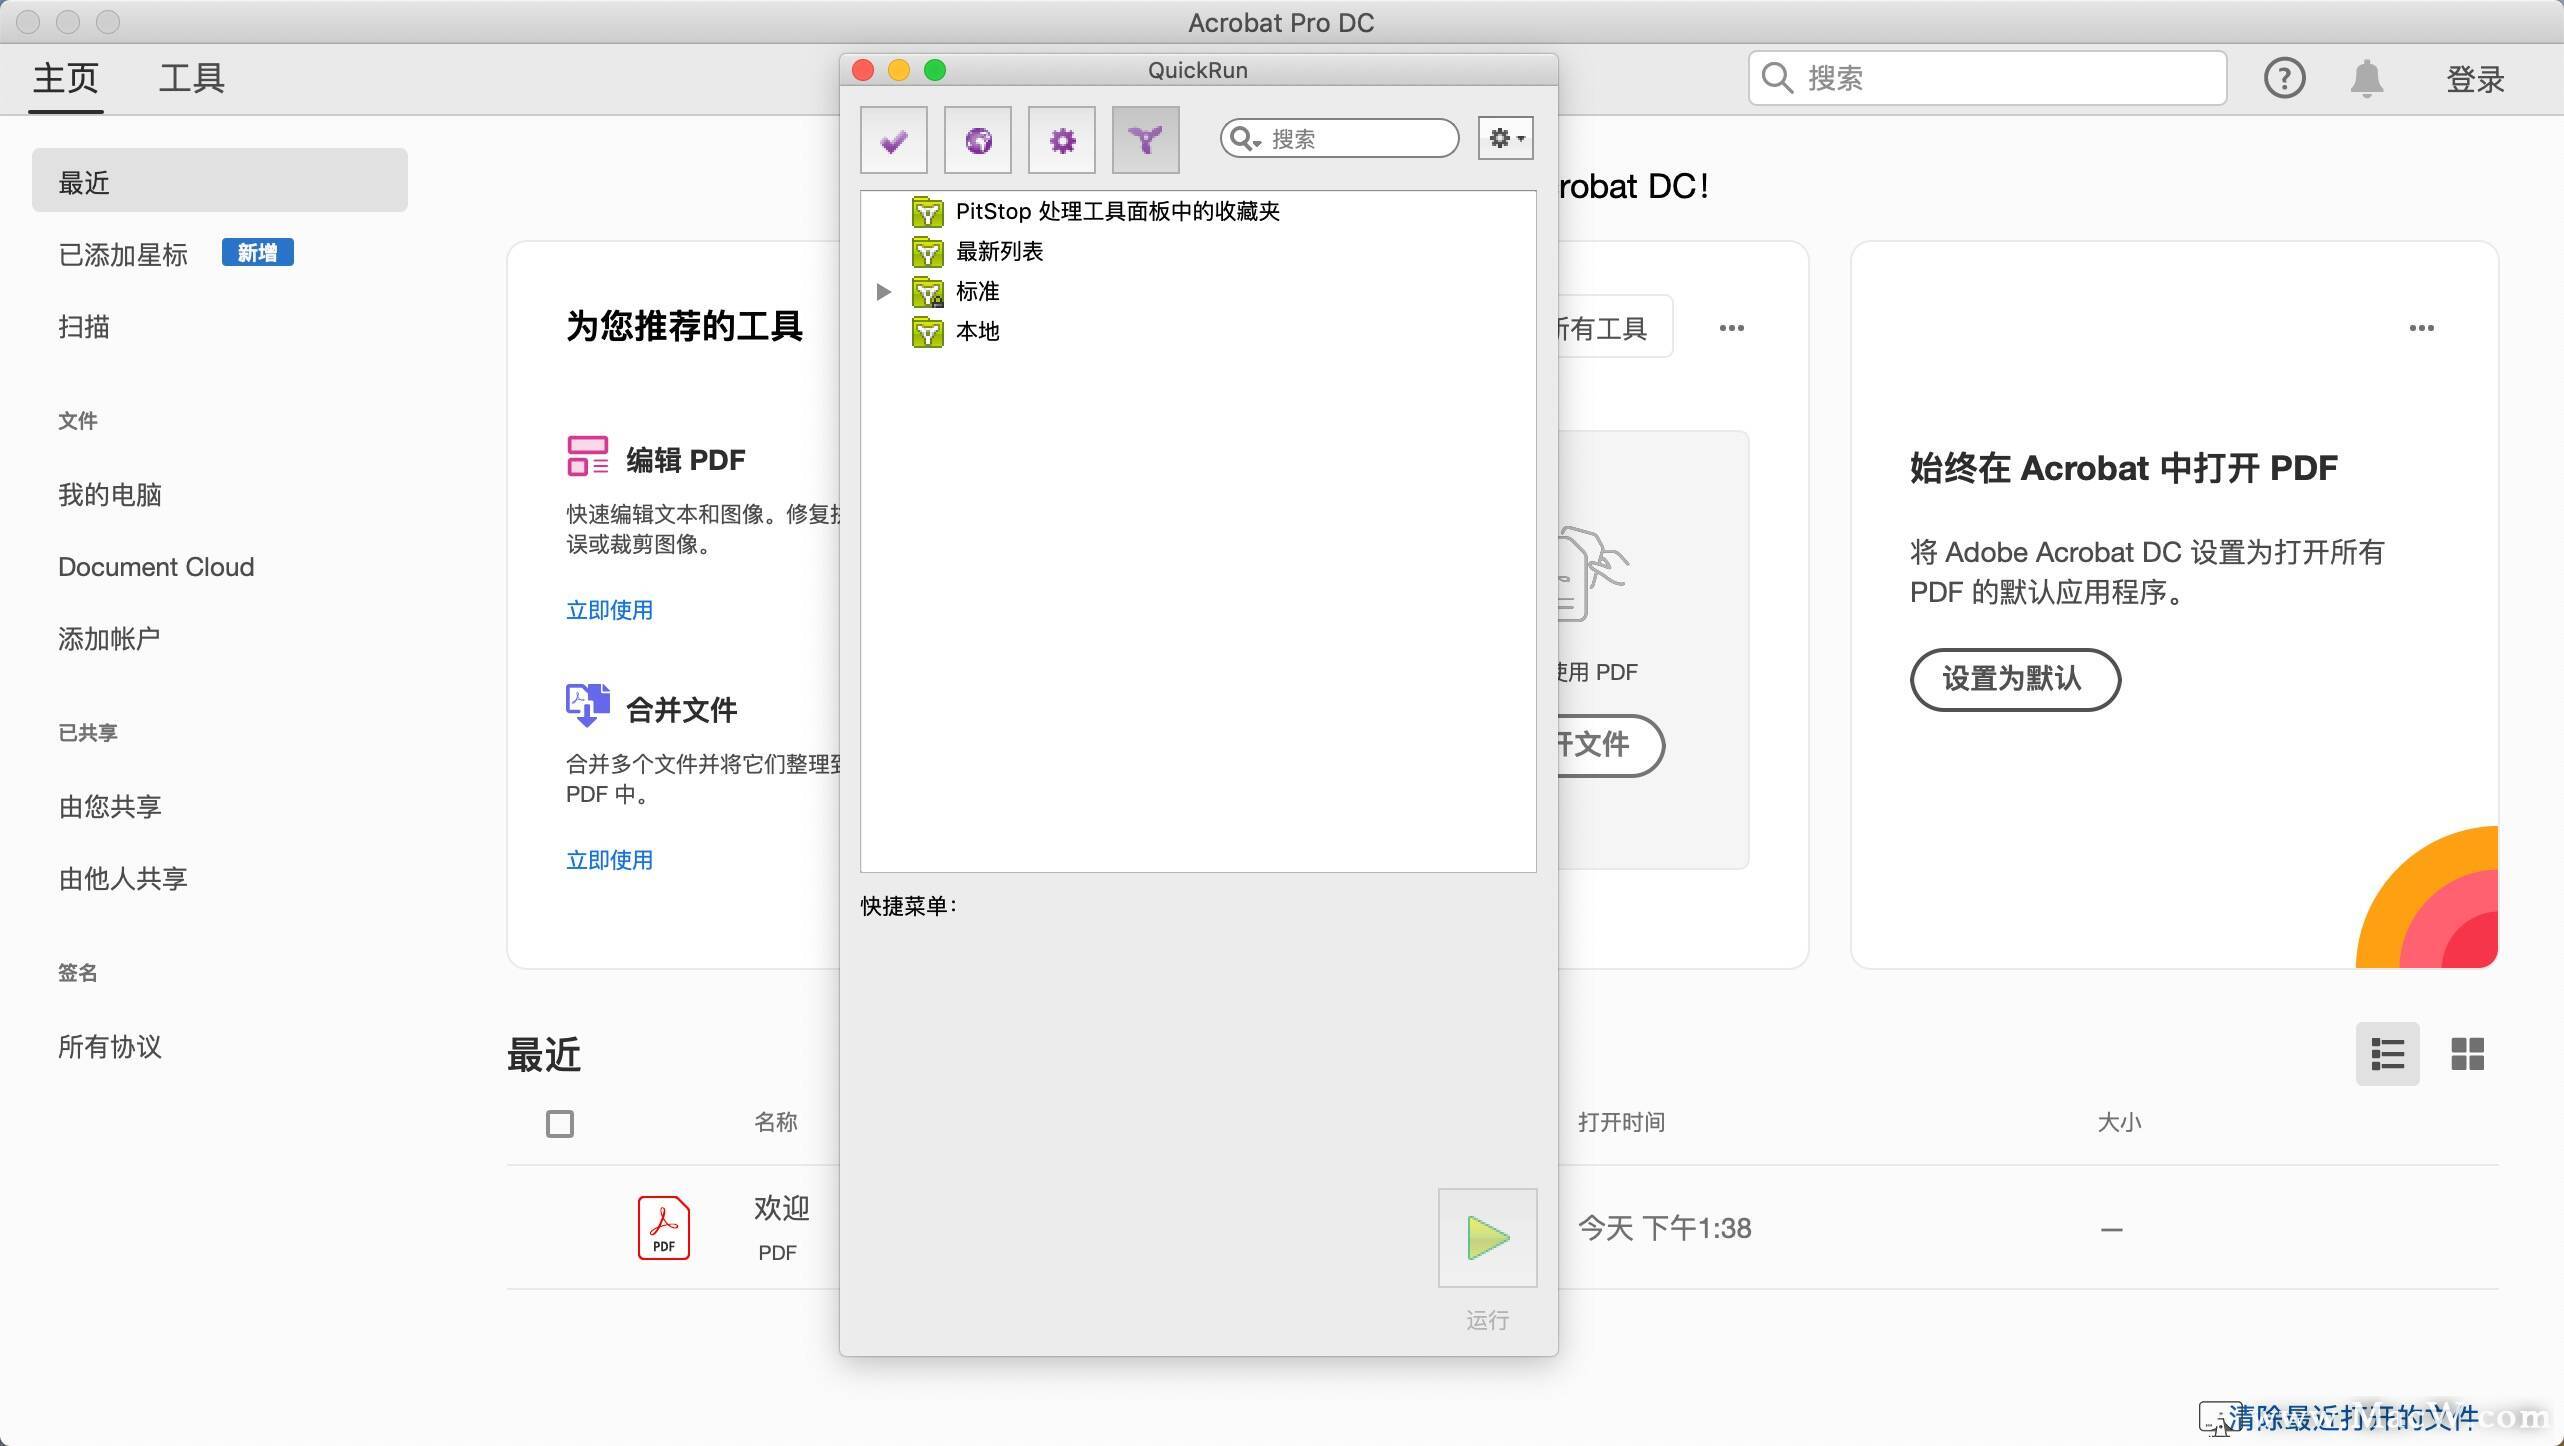Select the 欢迎 file name
The image size is (2564, 1446).
[782, 1208]
